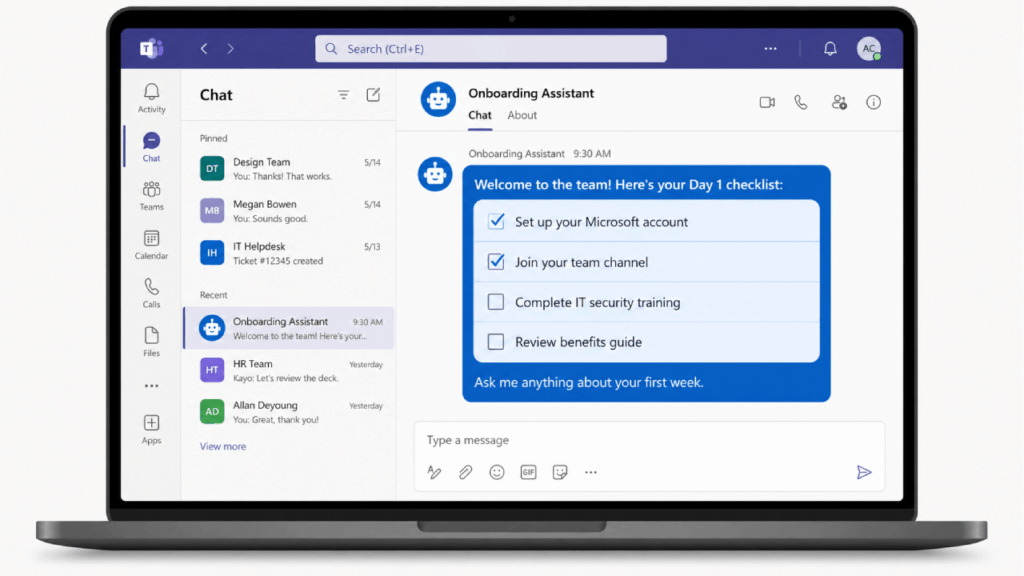Open the HR Team chat
Viewport: 1024px width, 576px height.
289,370
